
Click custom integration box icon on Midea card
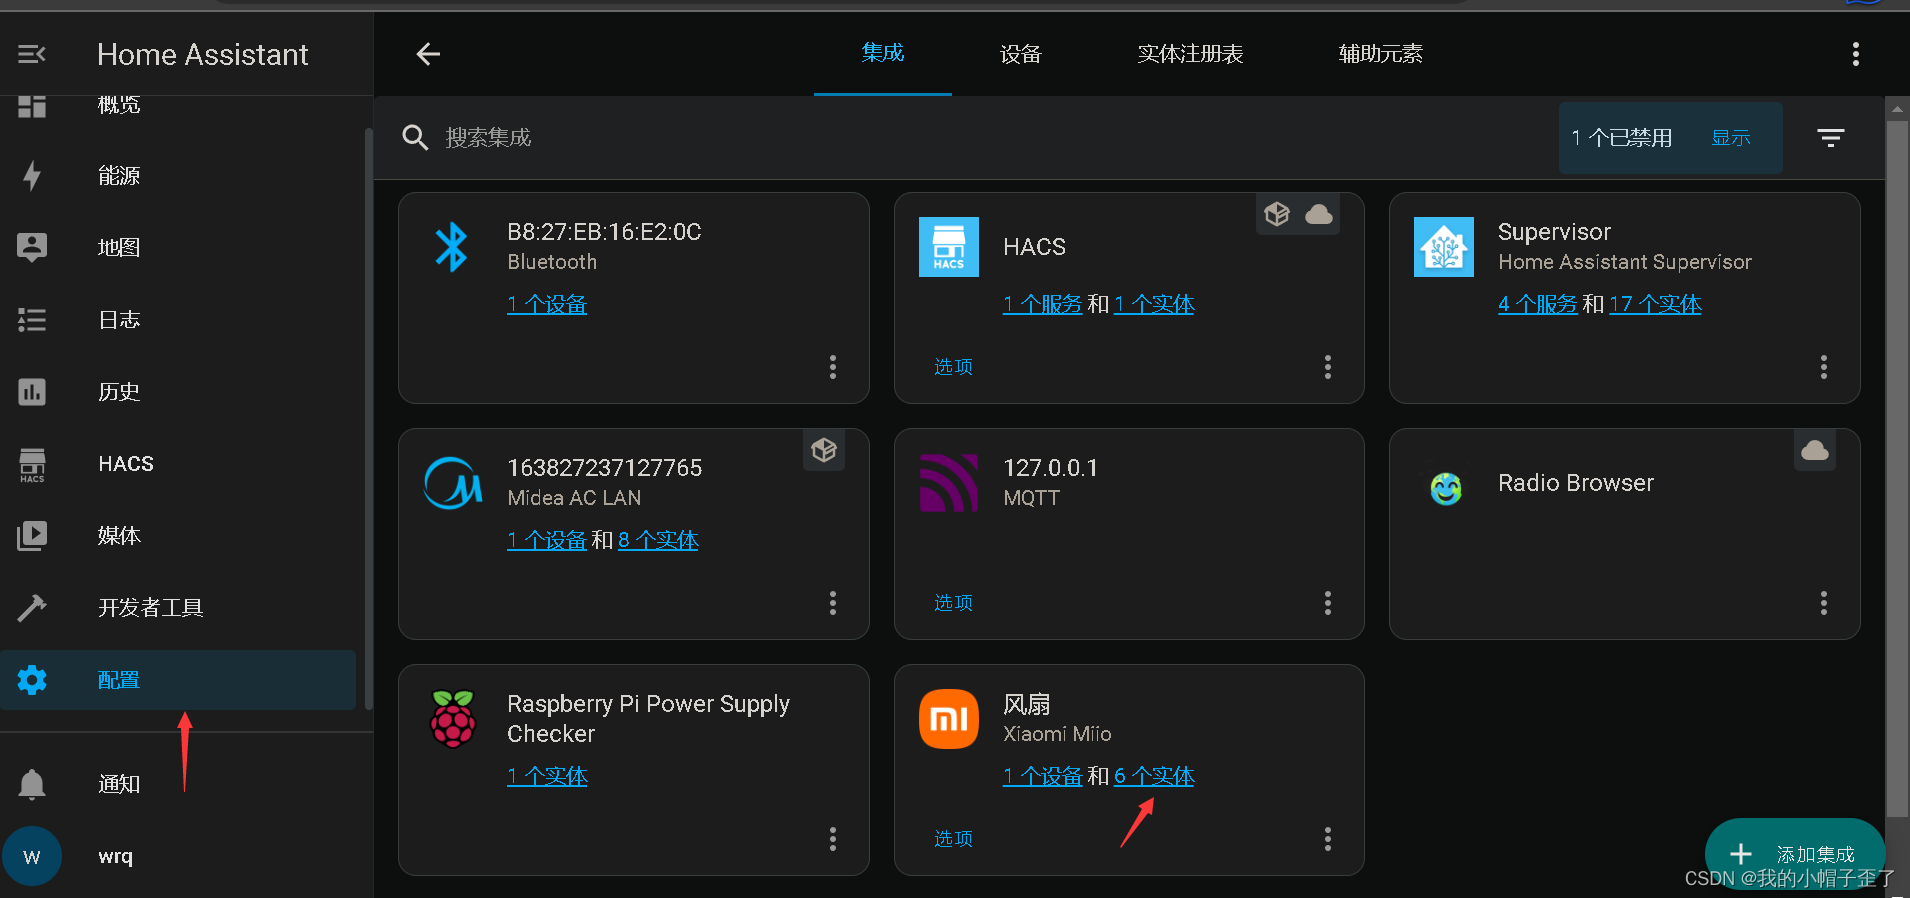(824, 451)
